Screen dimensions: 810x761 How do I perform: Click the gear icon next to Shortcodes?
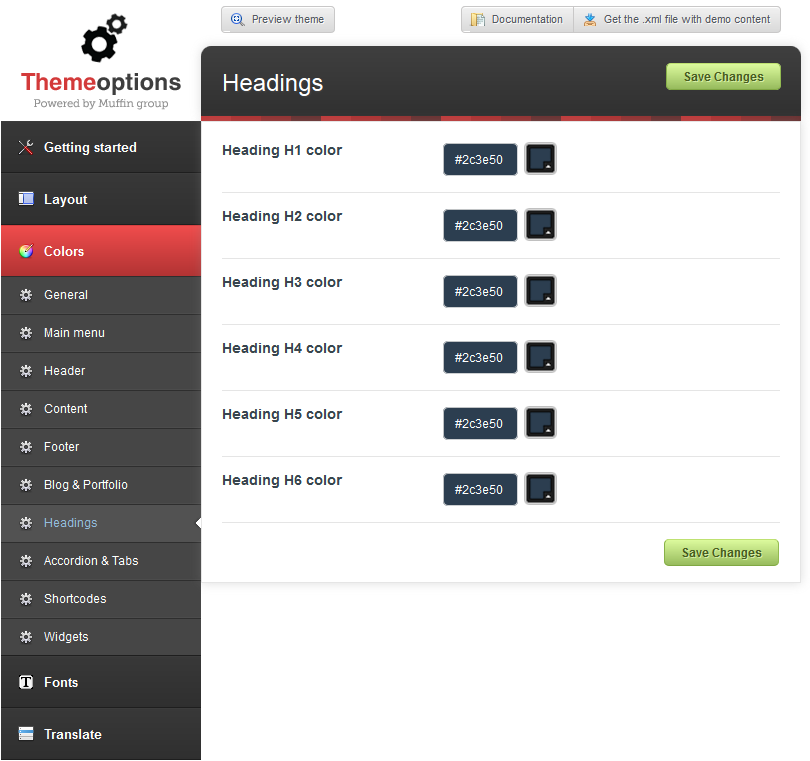(26, 599)
